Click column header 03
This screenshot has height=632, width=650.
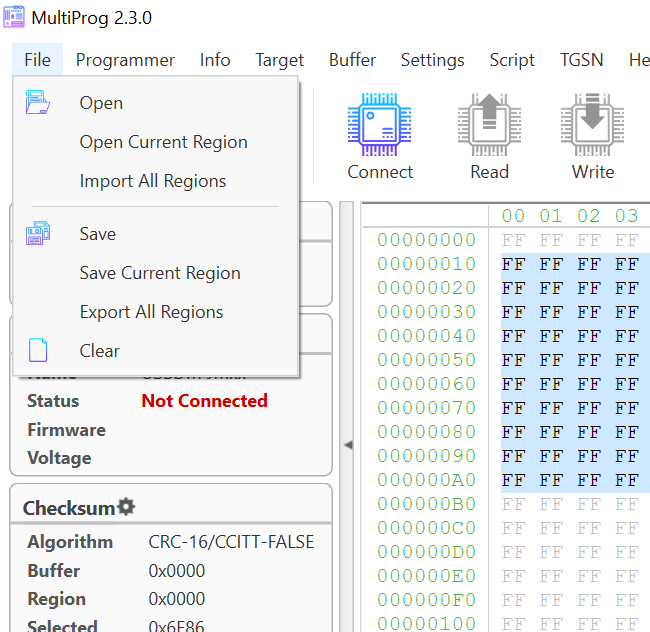coord(626,216)
